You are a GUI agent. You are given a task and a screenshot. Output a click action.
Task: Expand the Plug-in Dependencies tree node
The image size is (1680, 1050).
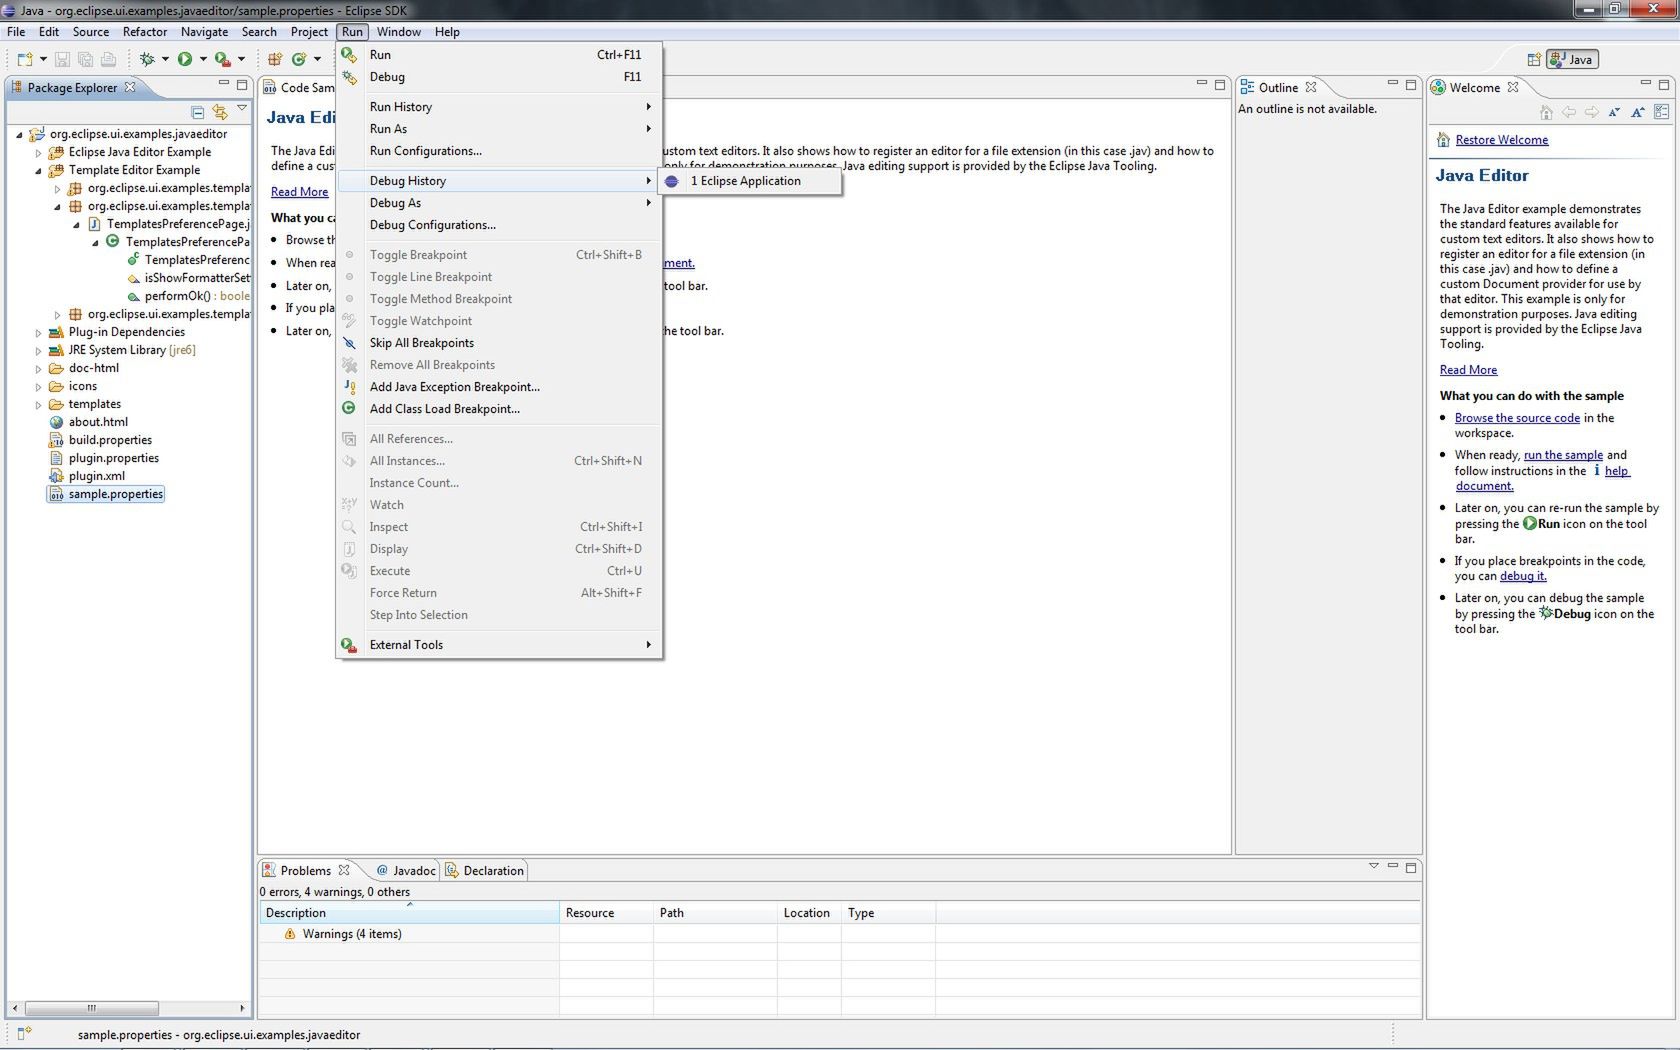coord(38,332)
